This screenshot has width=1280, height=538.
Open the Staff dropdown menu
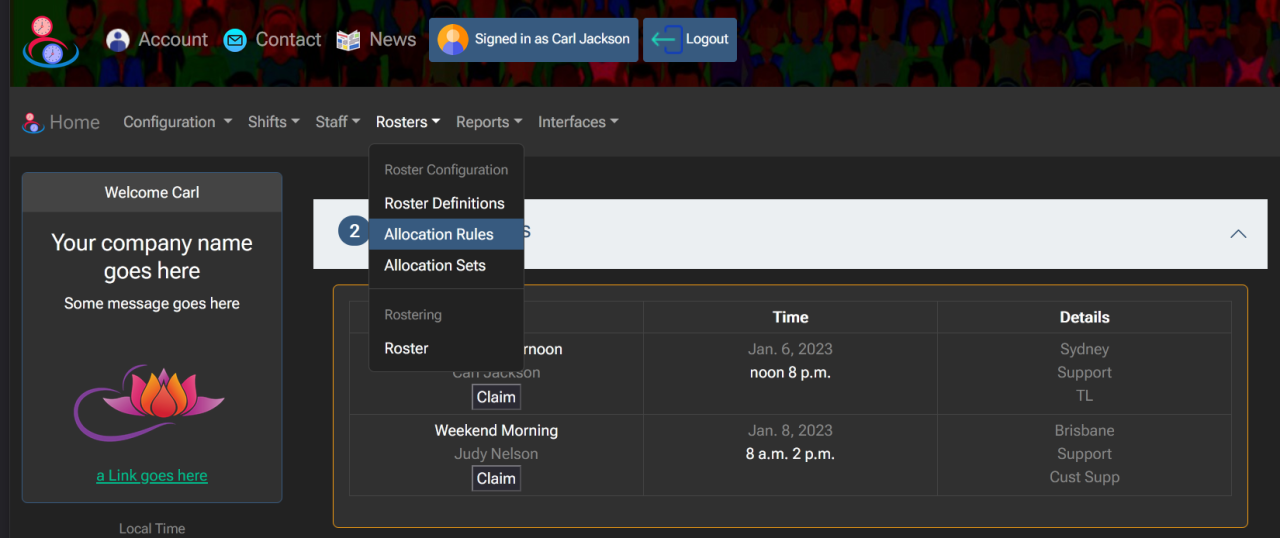337,122
